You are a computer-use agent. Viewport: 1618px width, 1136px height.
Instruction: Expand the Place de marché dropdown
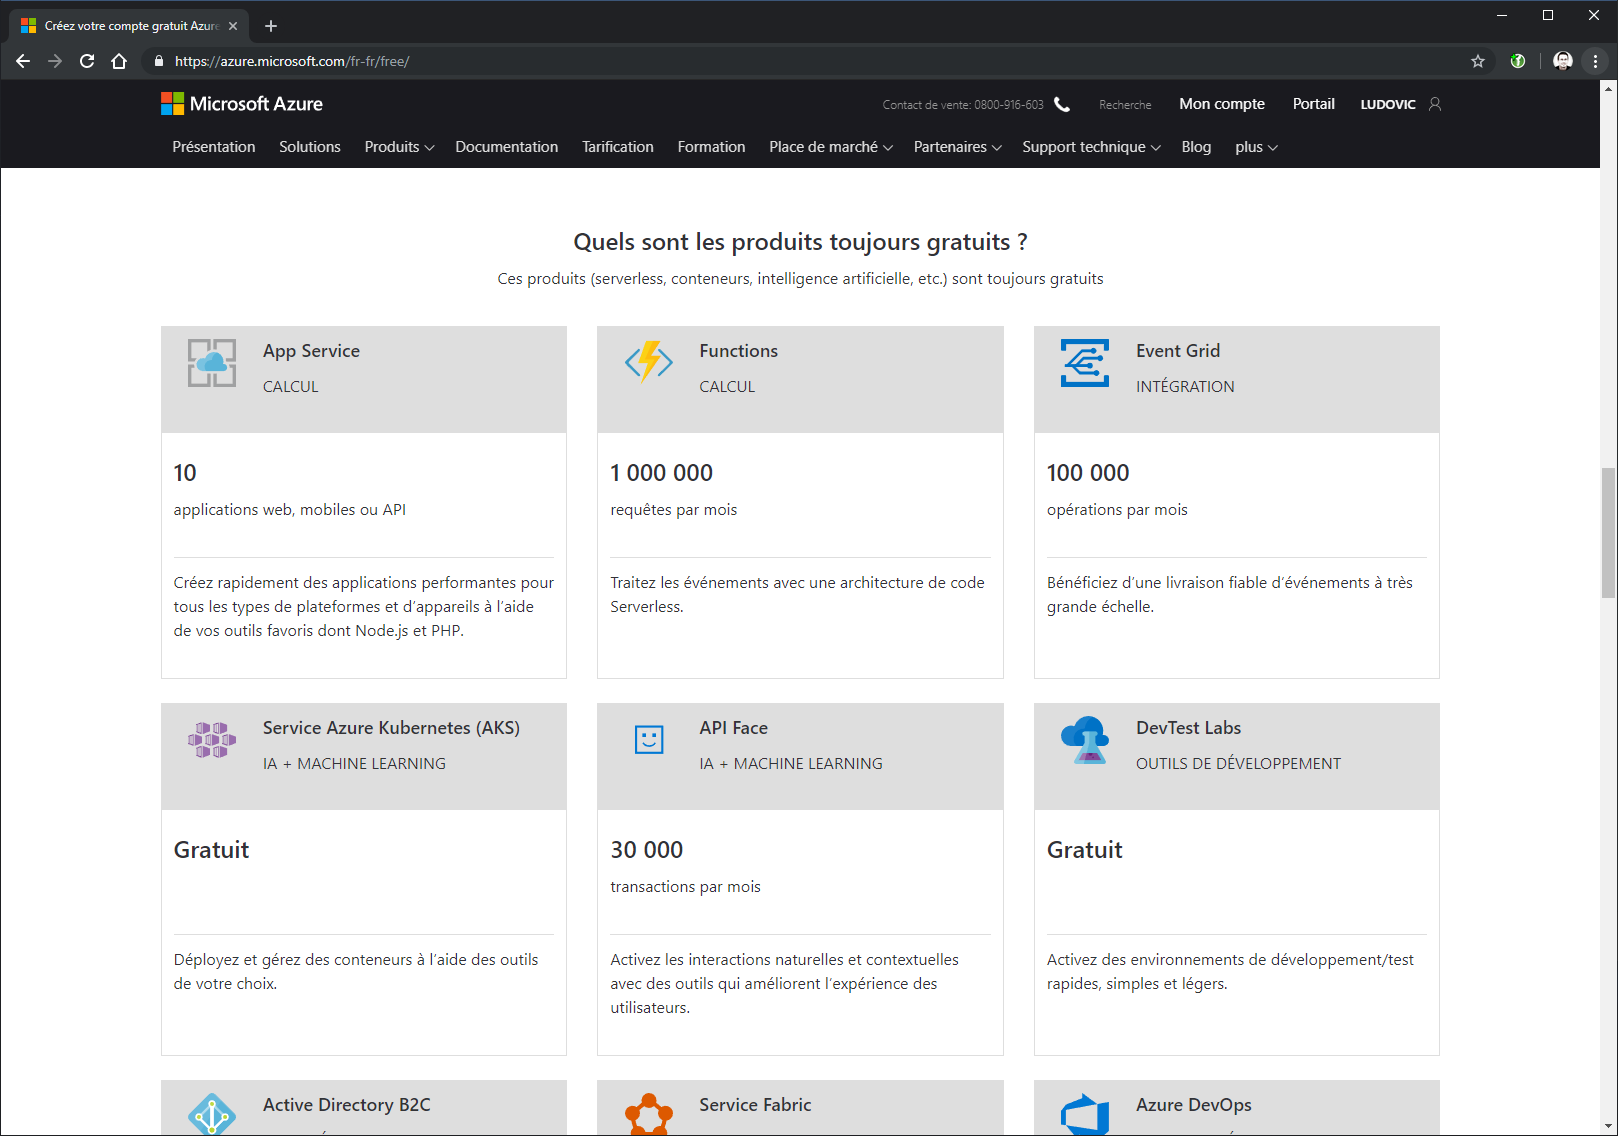coord(831,147)
